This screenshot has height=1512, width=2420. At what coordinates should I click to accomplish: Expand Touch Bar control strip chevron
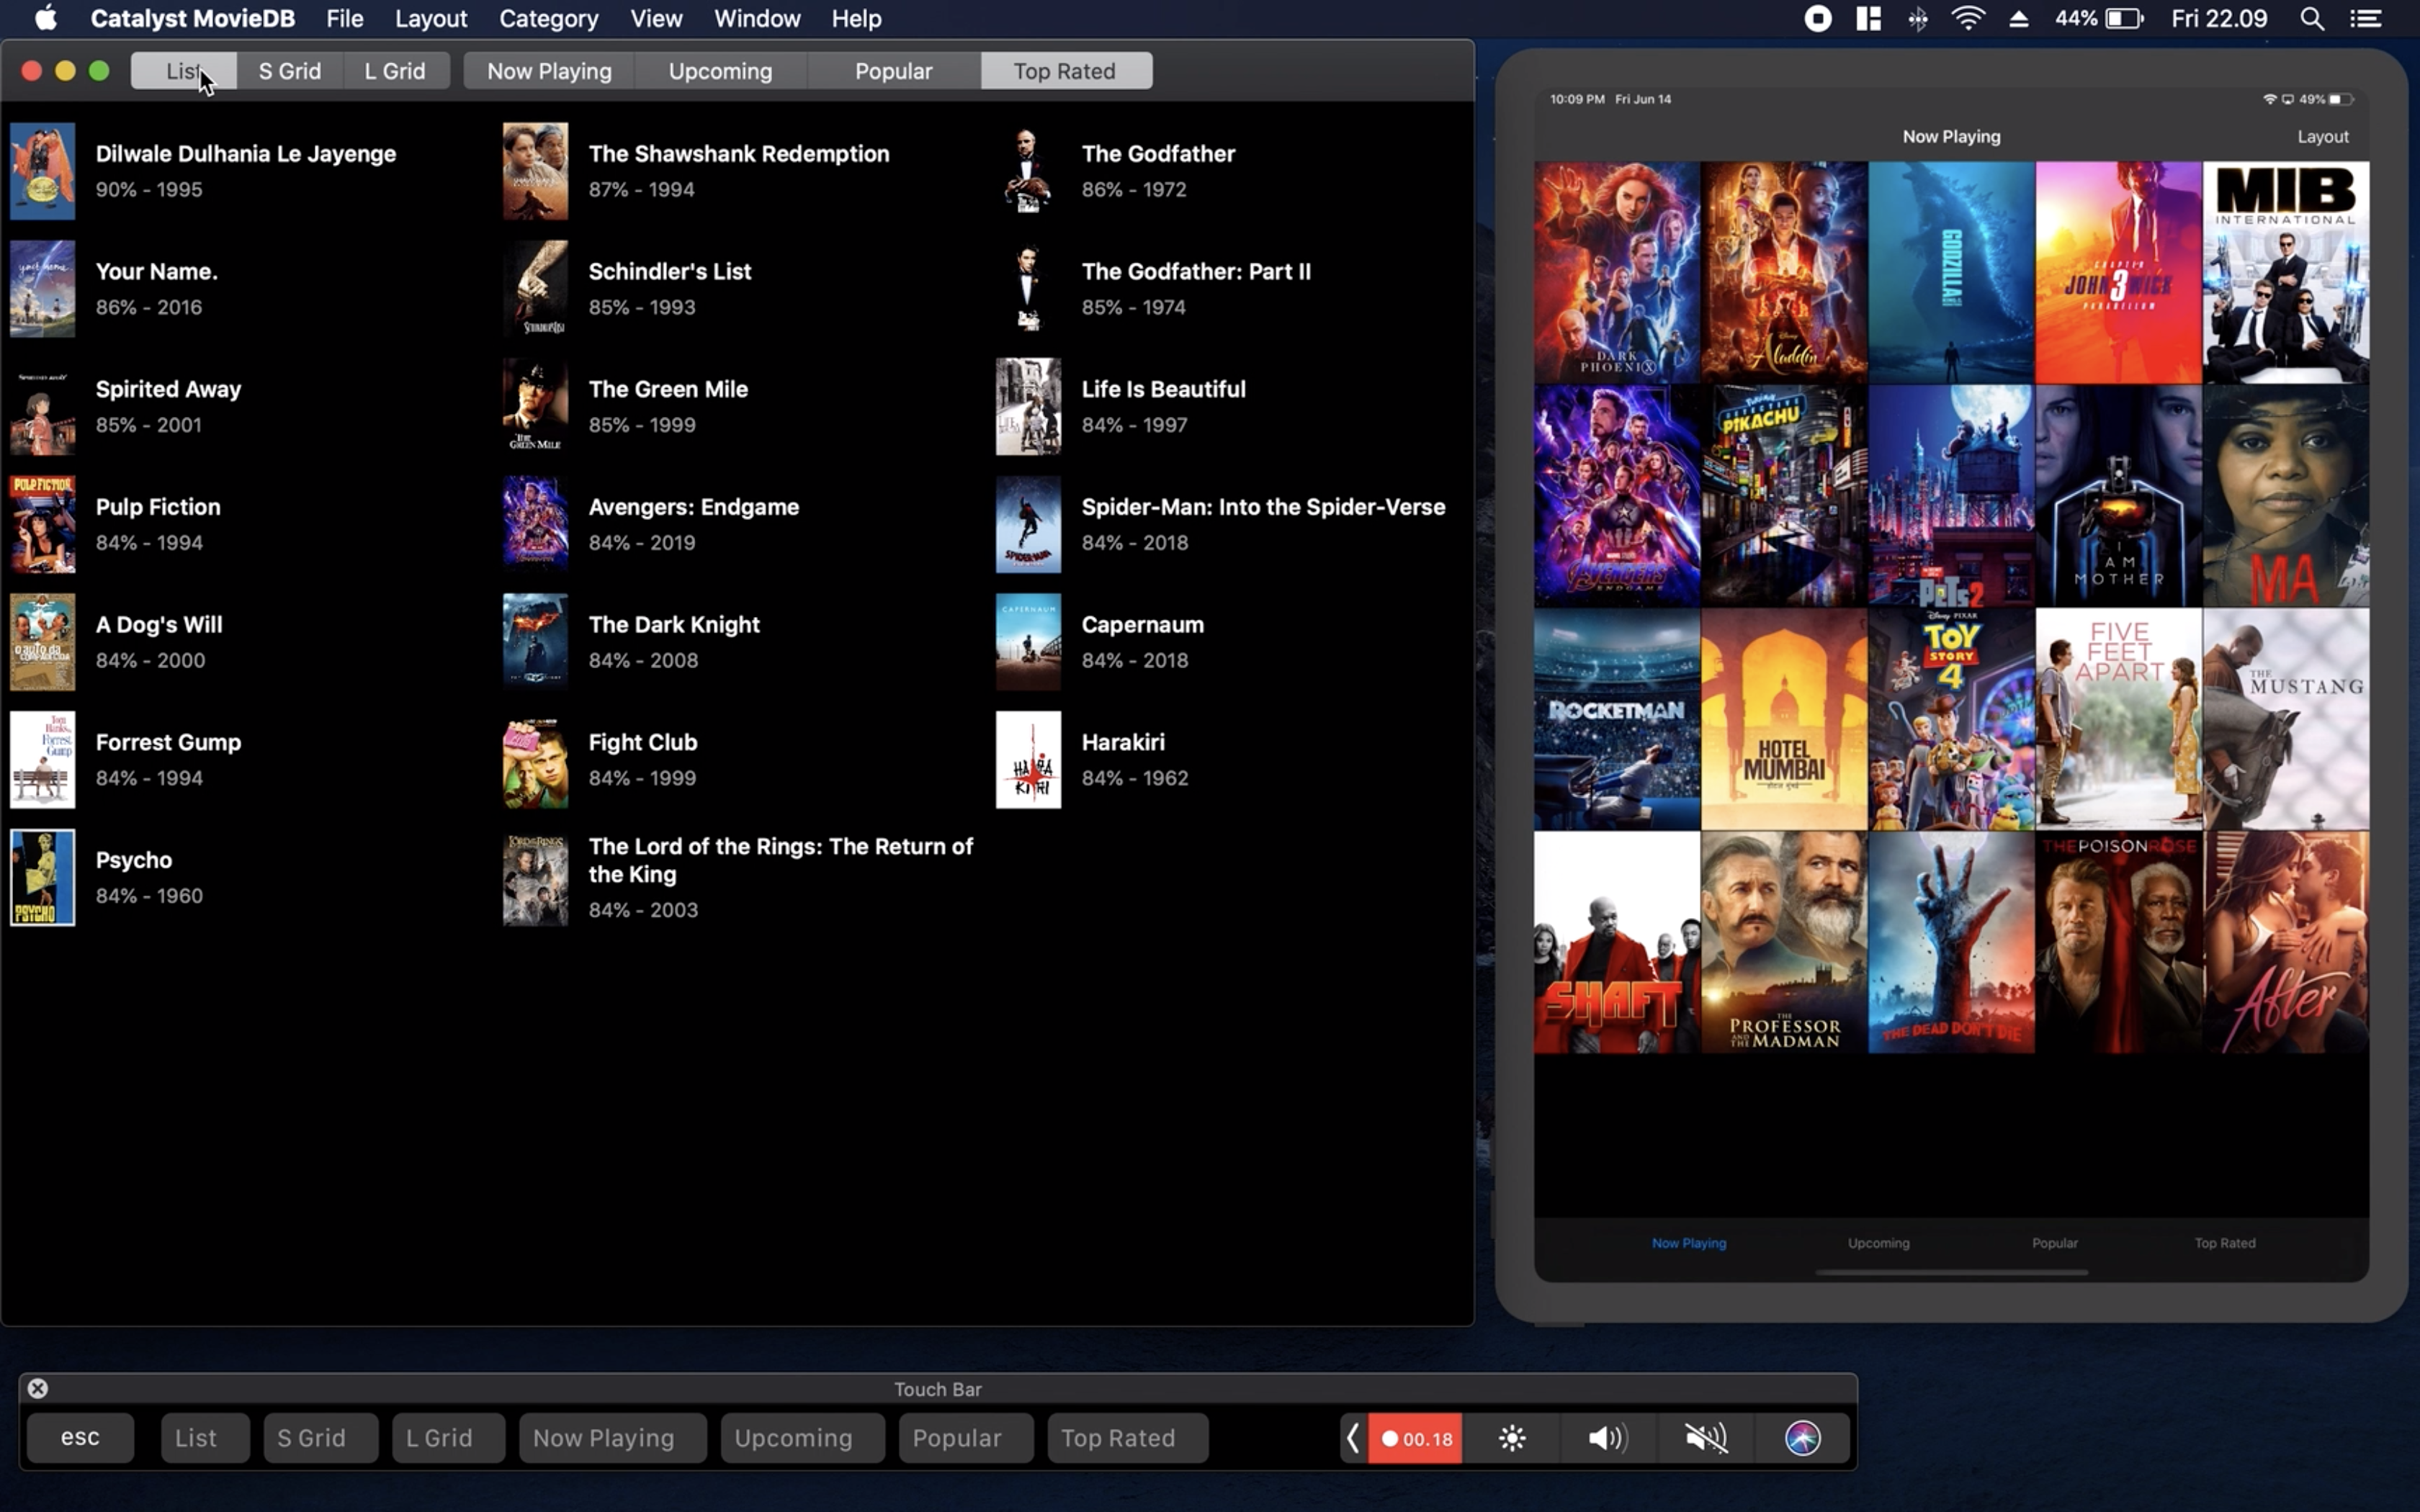[1352, 1438]
